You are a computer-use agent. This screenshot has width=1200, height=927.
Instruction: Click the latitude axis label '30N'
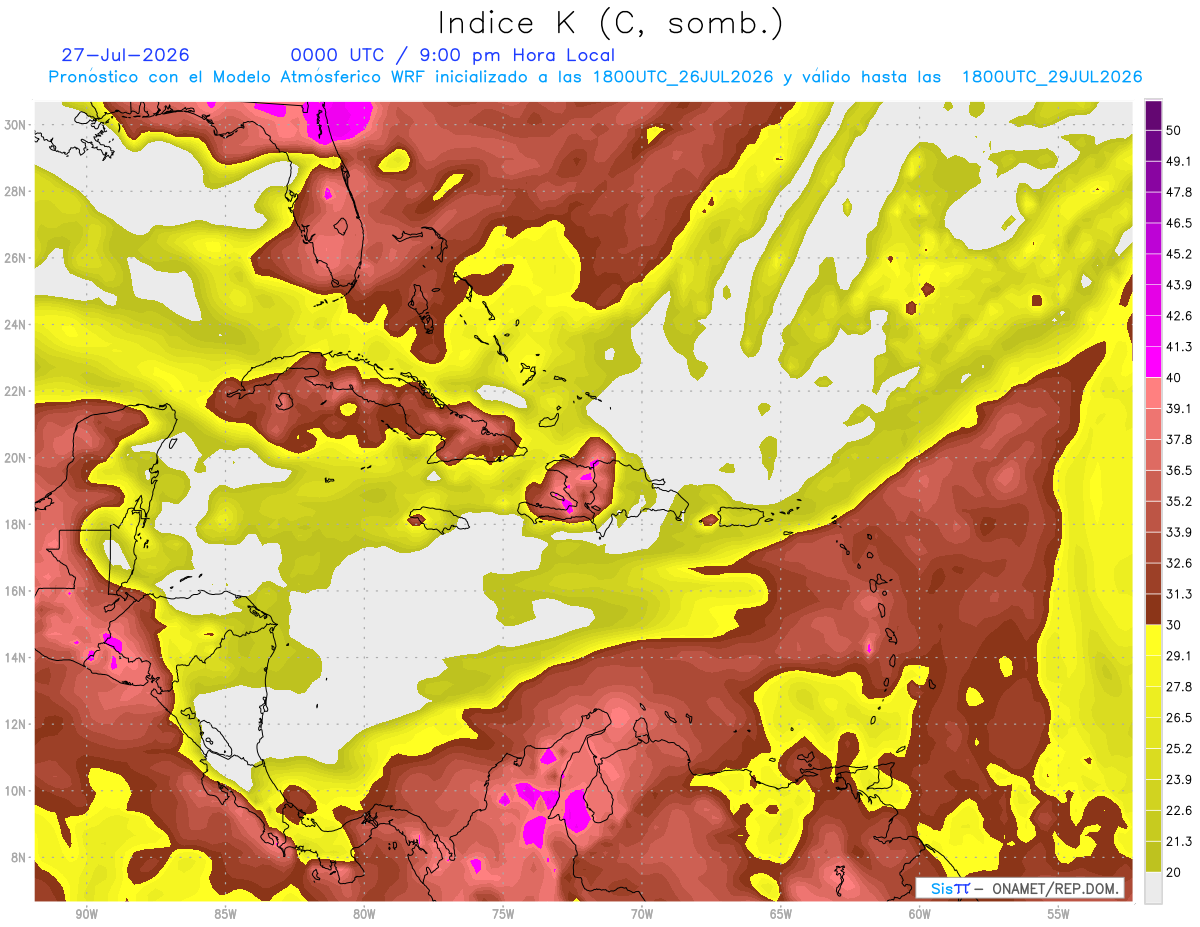15,125
